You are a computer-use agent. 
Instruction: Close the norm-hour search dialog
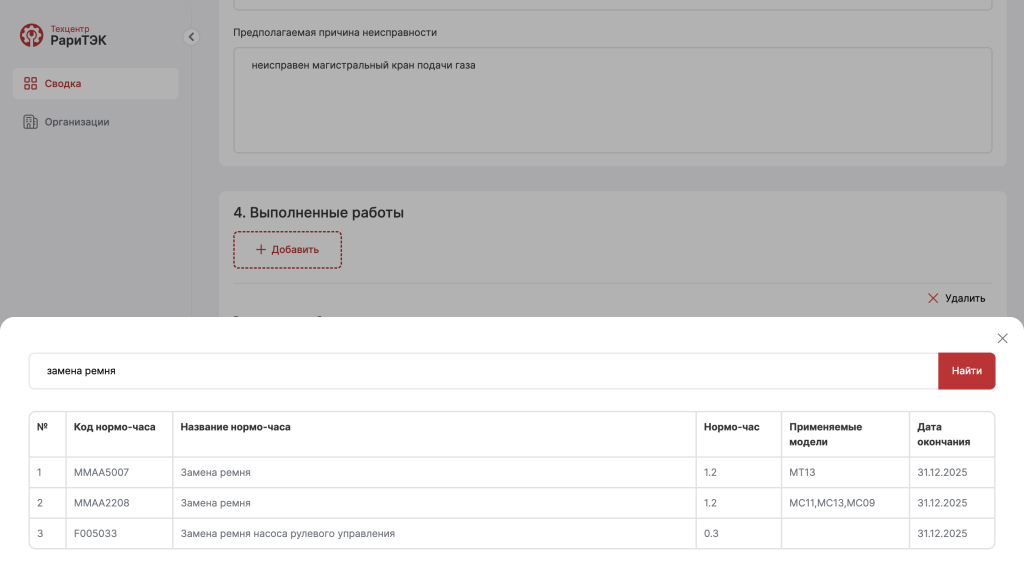pyautogui.click(x=1002, y=338)
